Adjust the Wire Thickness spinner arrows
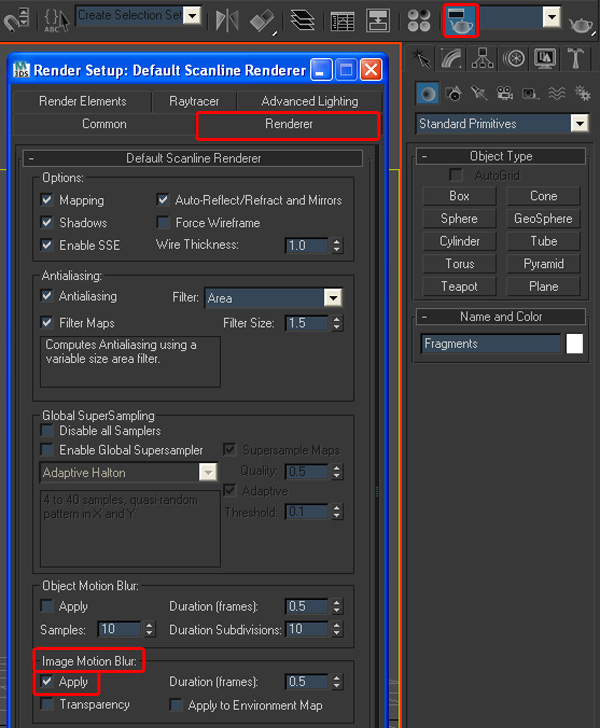This screenshot has width=600, height=728. 337,245
